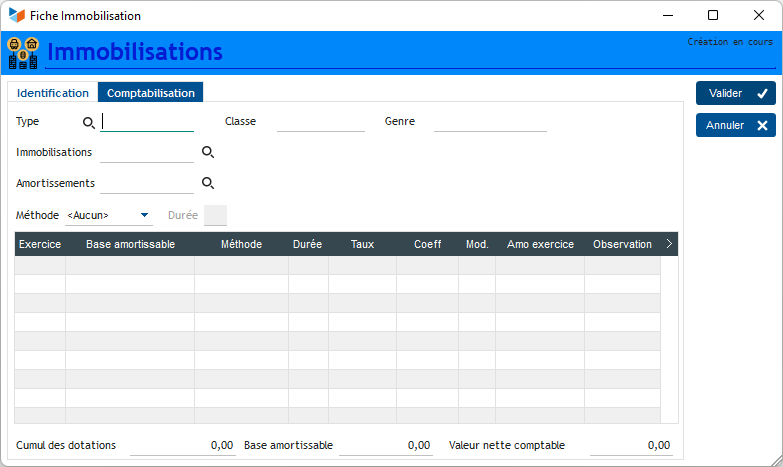The height and width of the screenshot is (467, 783).
Task: Click the Exercice column header
Action: [x=40, y=244]
